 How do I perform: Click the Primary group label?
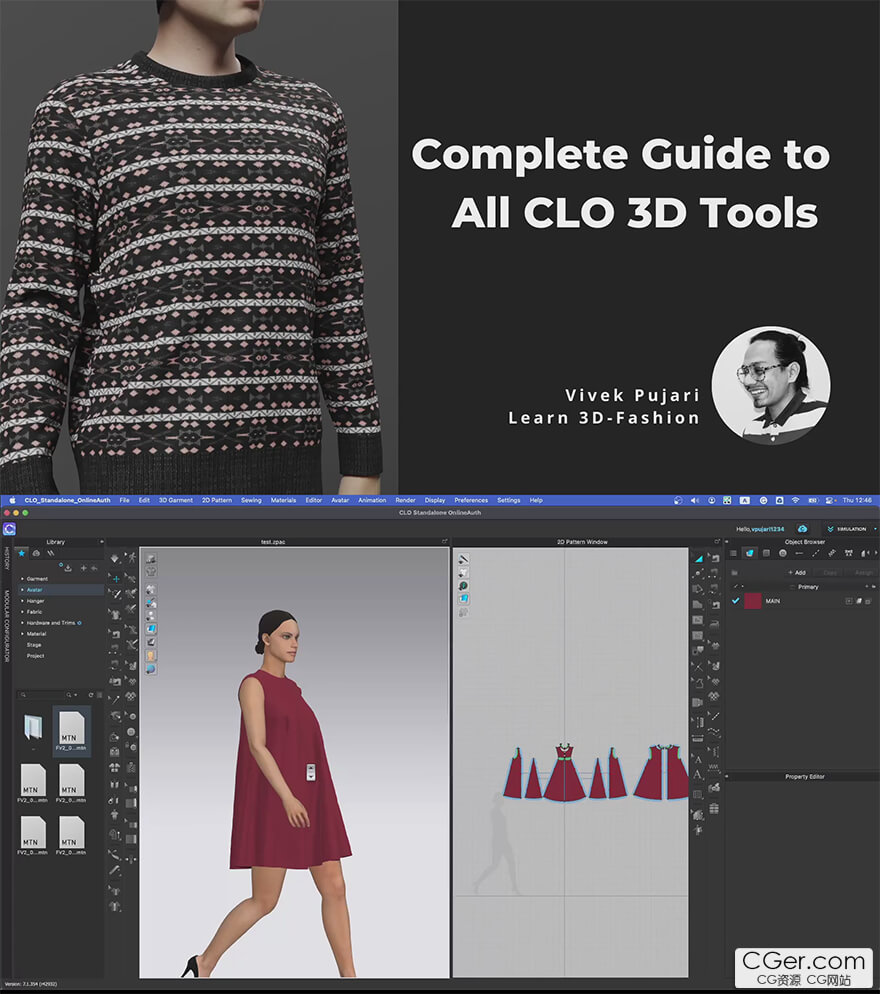(x=808, y=587)
